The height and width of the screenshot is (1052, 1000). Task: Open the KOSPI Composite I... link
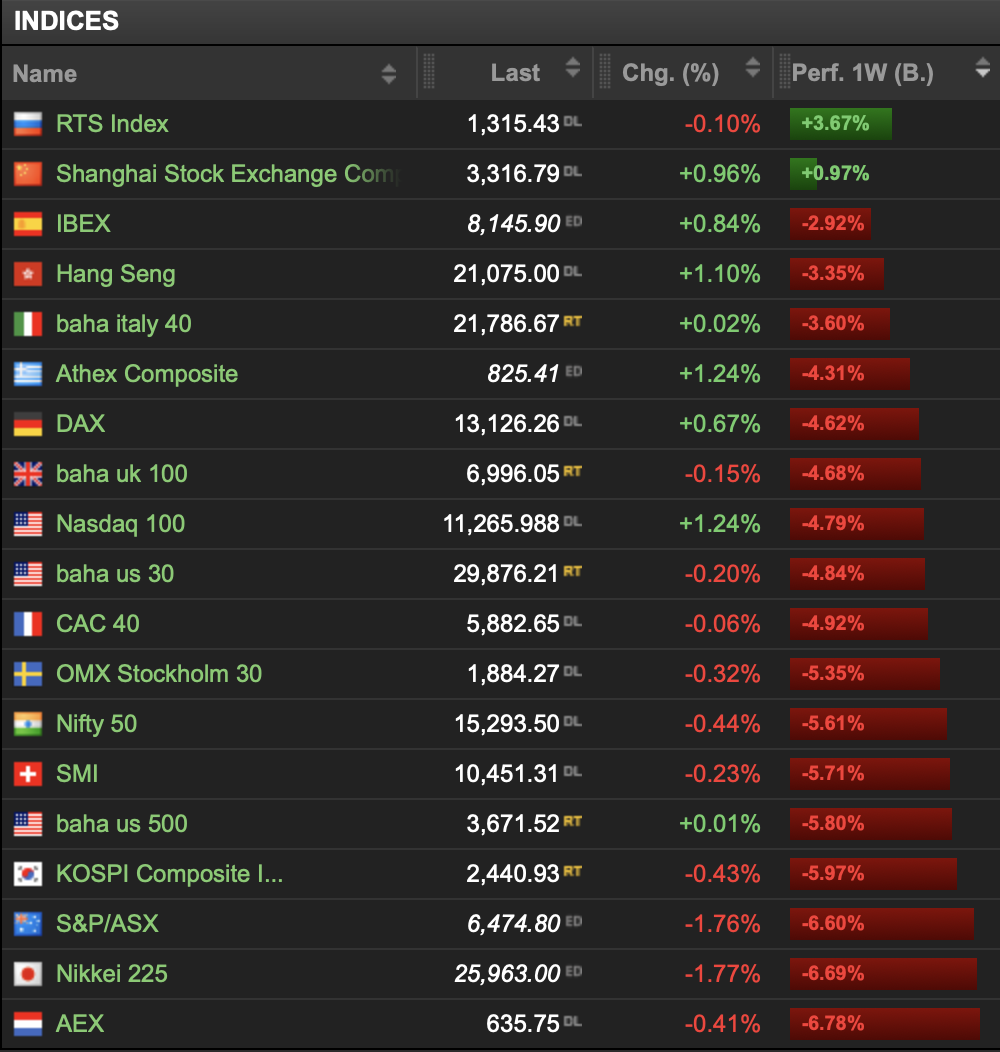(169, 874)
